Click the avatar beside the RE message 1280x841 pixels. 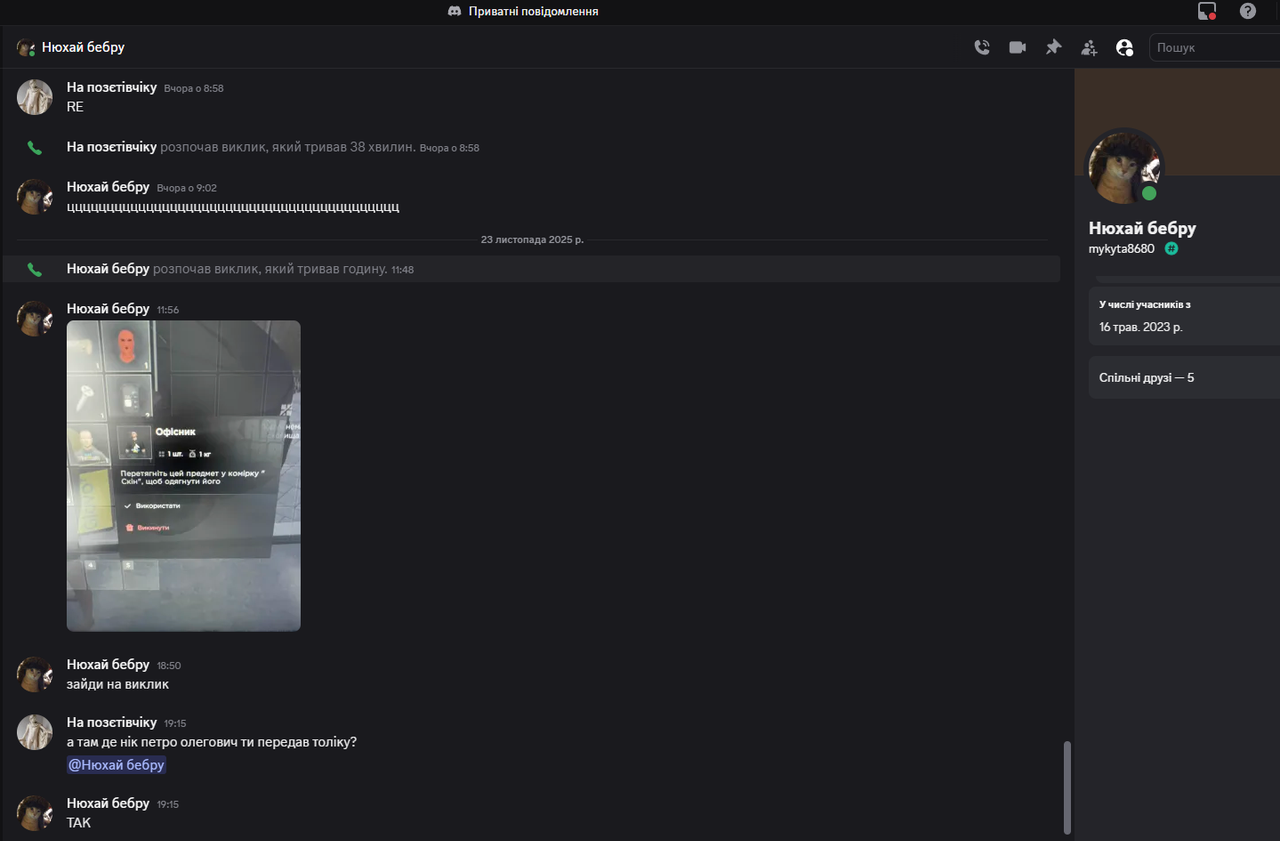click(x=35, y=97)
